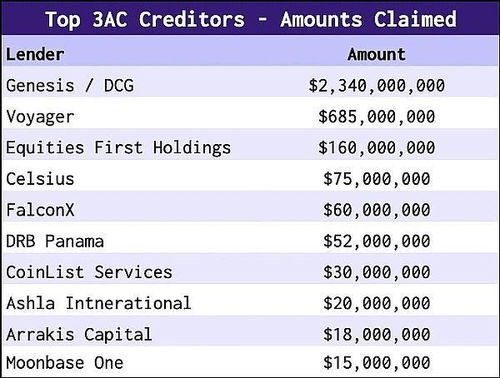Select the Lender column header
Viewport: 500px width, 378px height.
tap(35, 54)
